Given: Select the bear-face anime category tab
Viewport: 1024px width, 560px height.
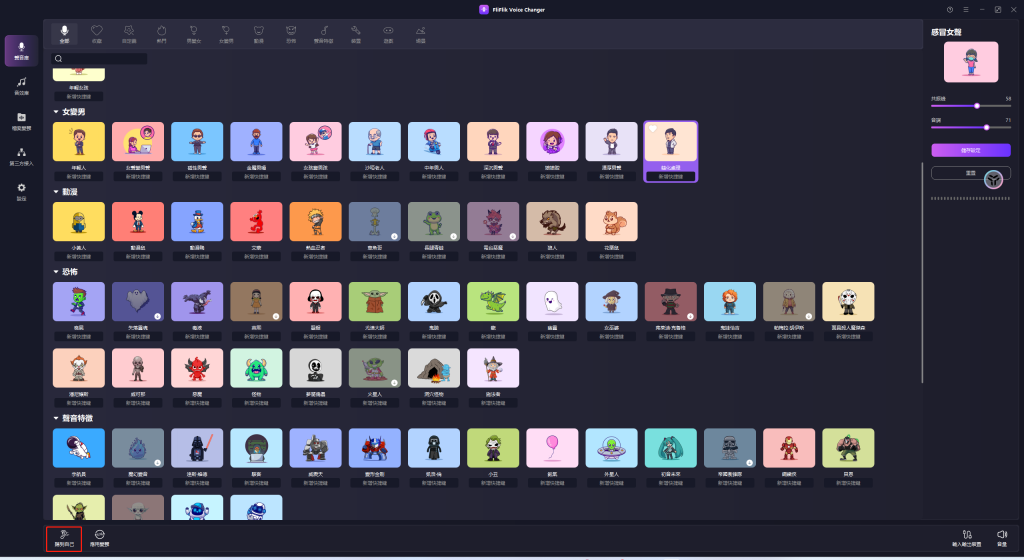Looking at the screenshot, I should (259, 34).
